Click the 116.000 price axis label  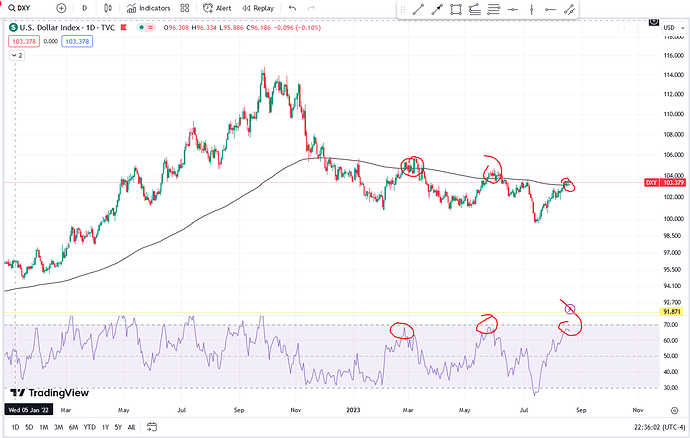pyautogui.click(x=673, y=56)
